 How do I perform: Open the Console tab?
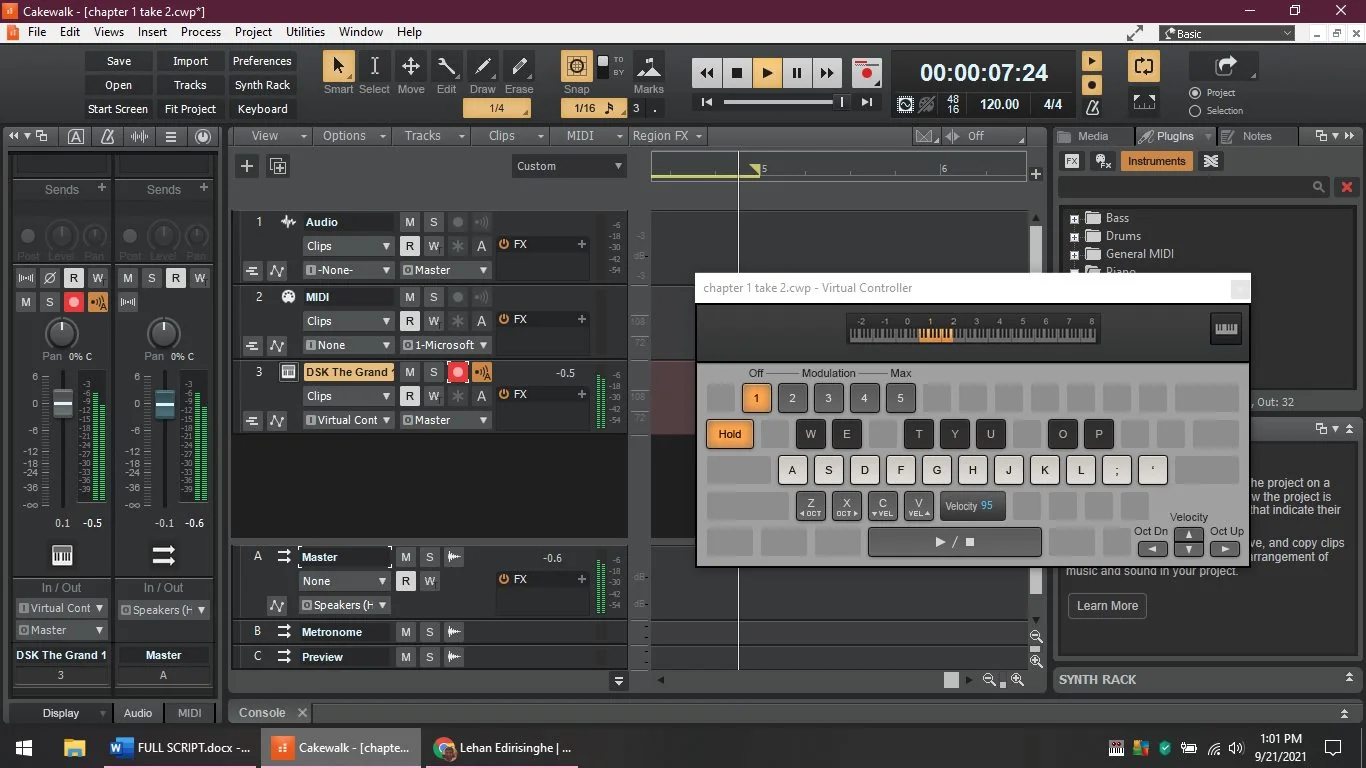[262, 713]
